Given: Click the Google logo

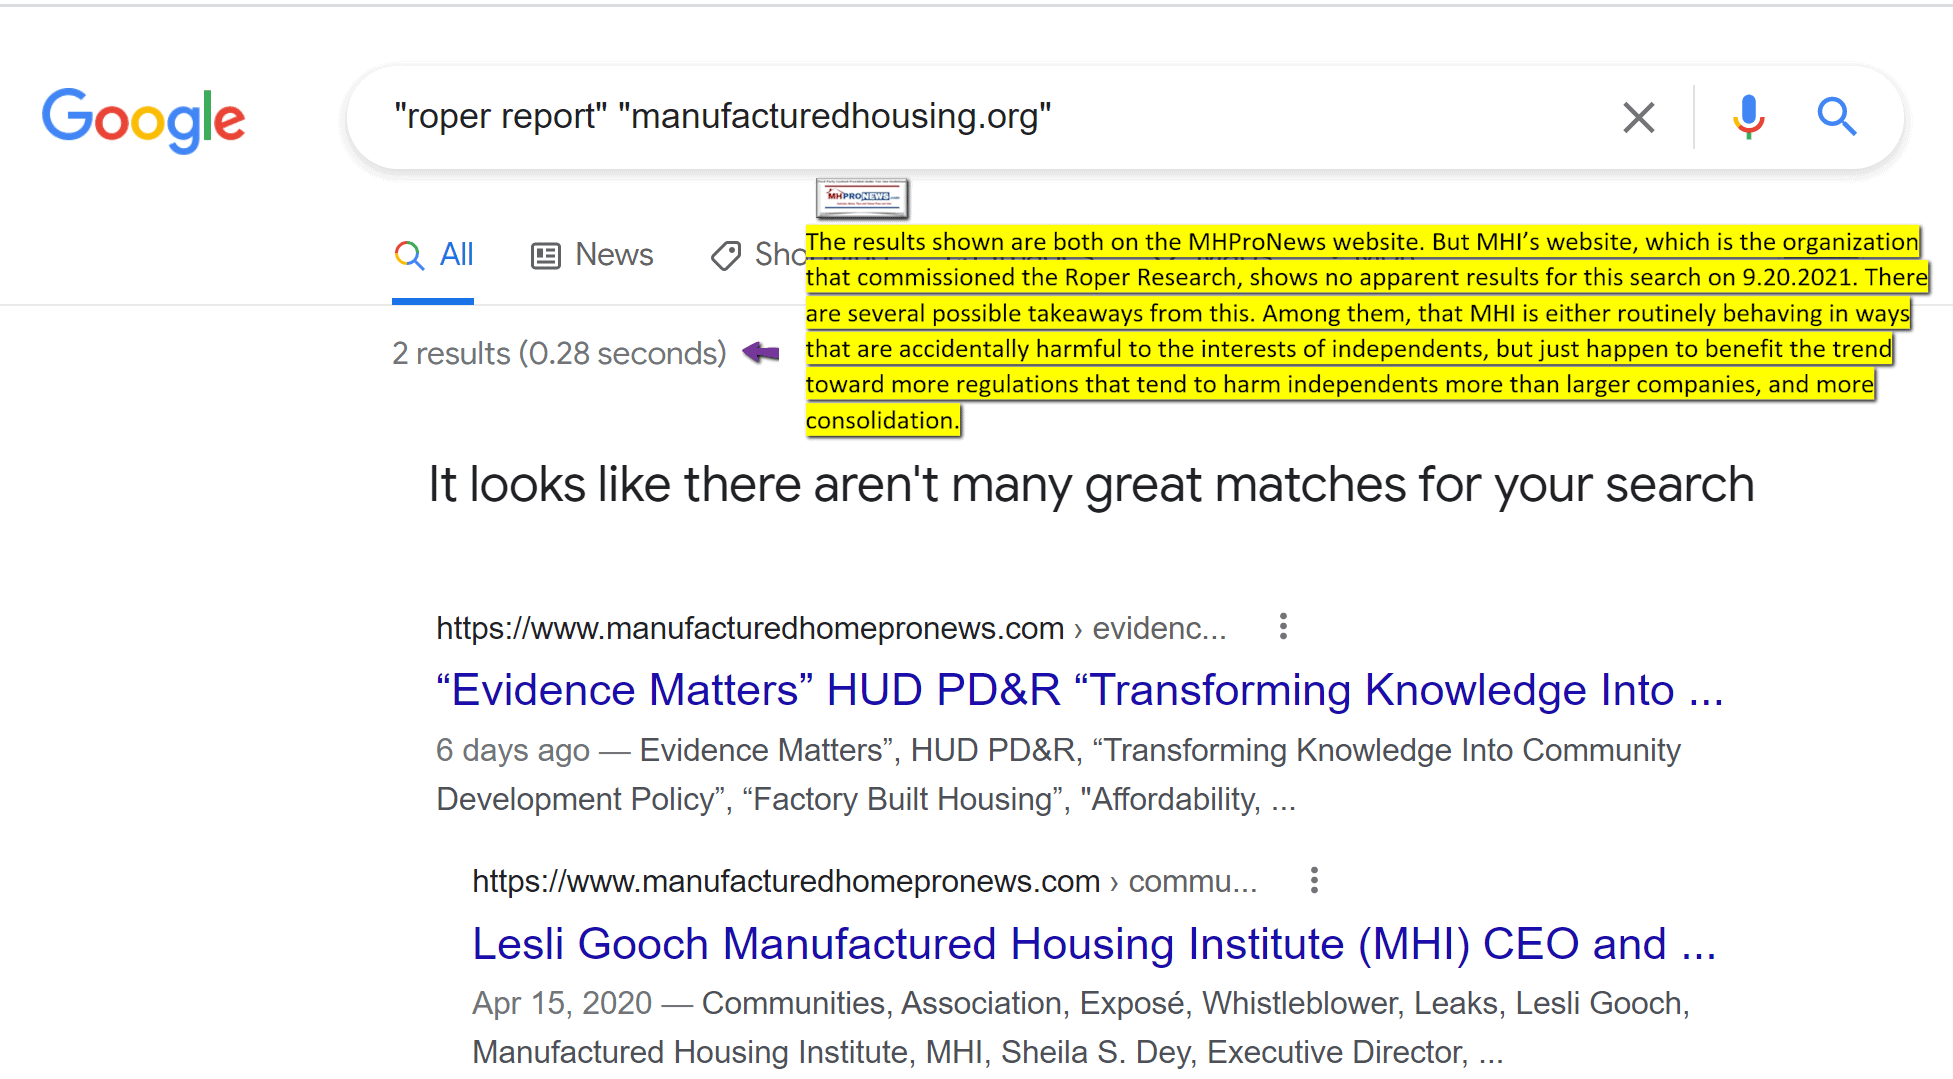Looking at the screenshot, I should coord(143,119).
